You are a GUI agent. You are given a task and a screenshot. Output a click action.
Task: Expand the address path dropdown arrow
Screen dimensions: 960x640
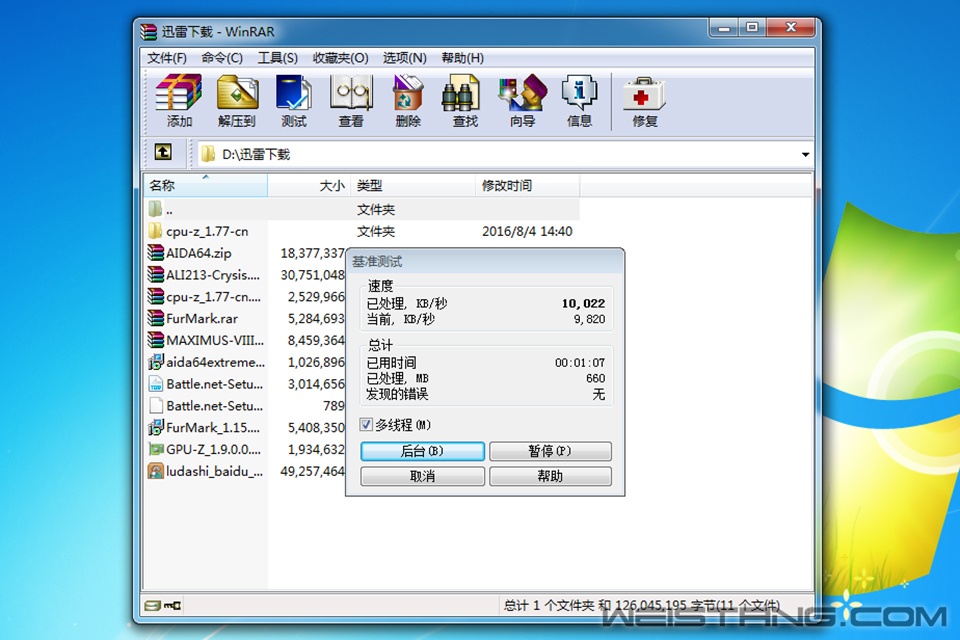click(805, 154)
